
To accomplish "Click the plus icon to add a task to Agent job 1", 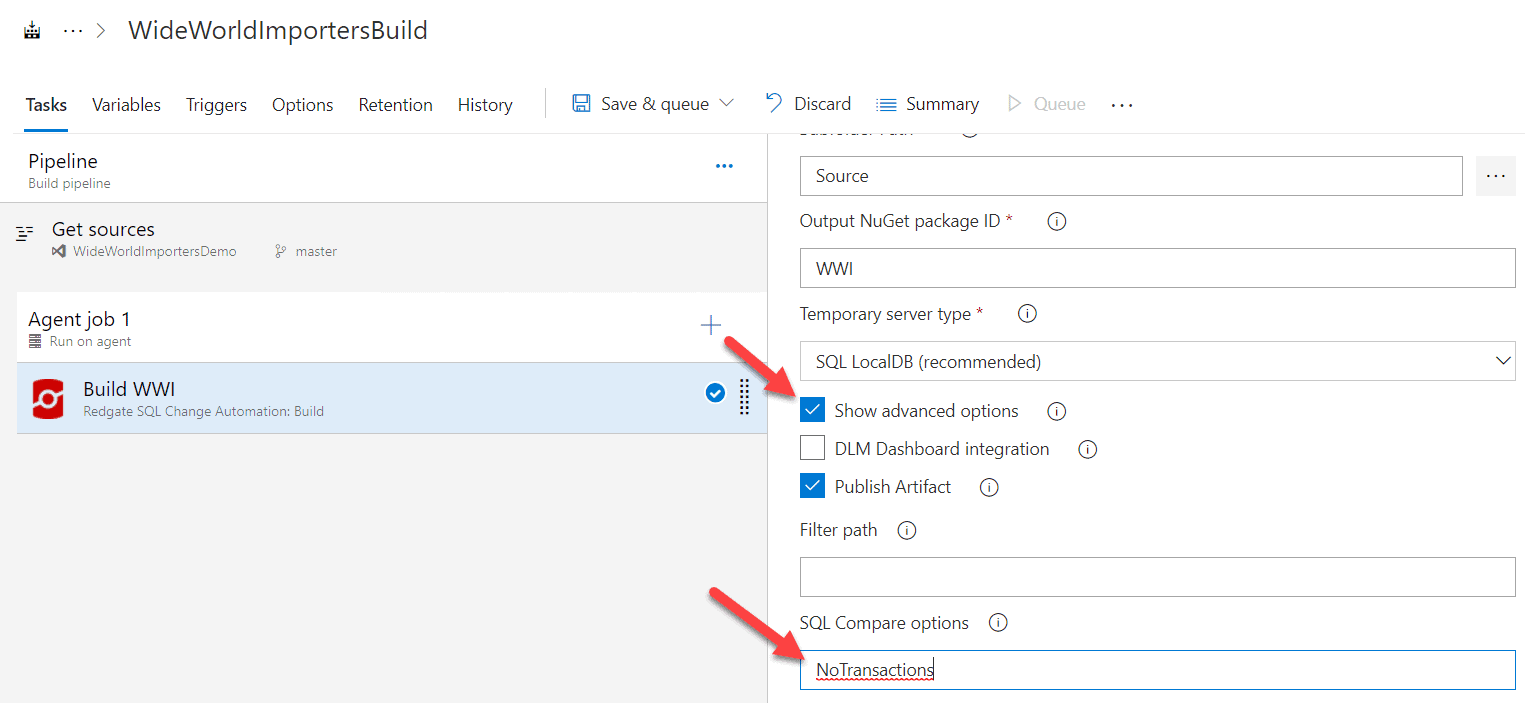I will point(710,324).
